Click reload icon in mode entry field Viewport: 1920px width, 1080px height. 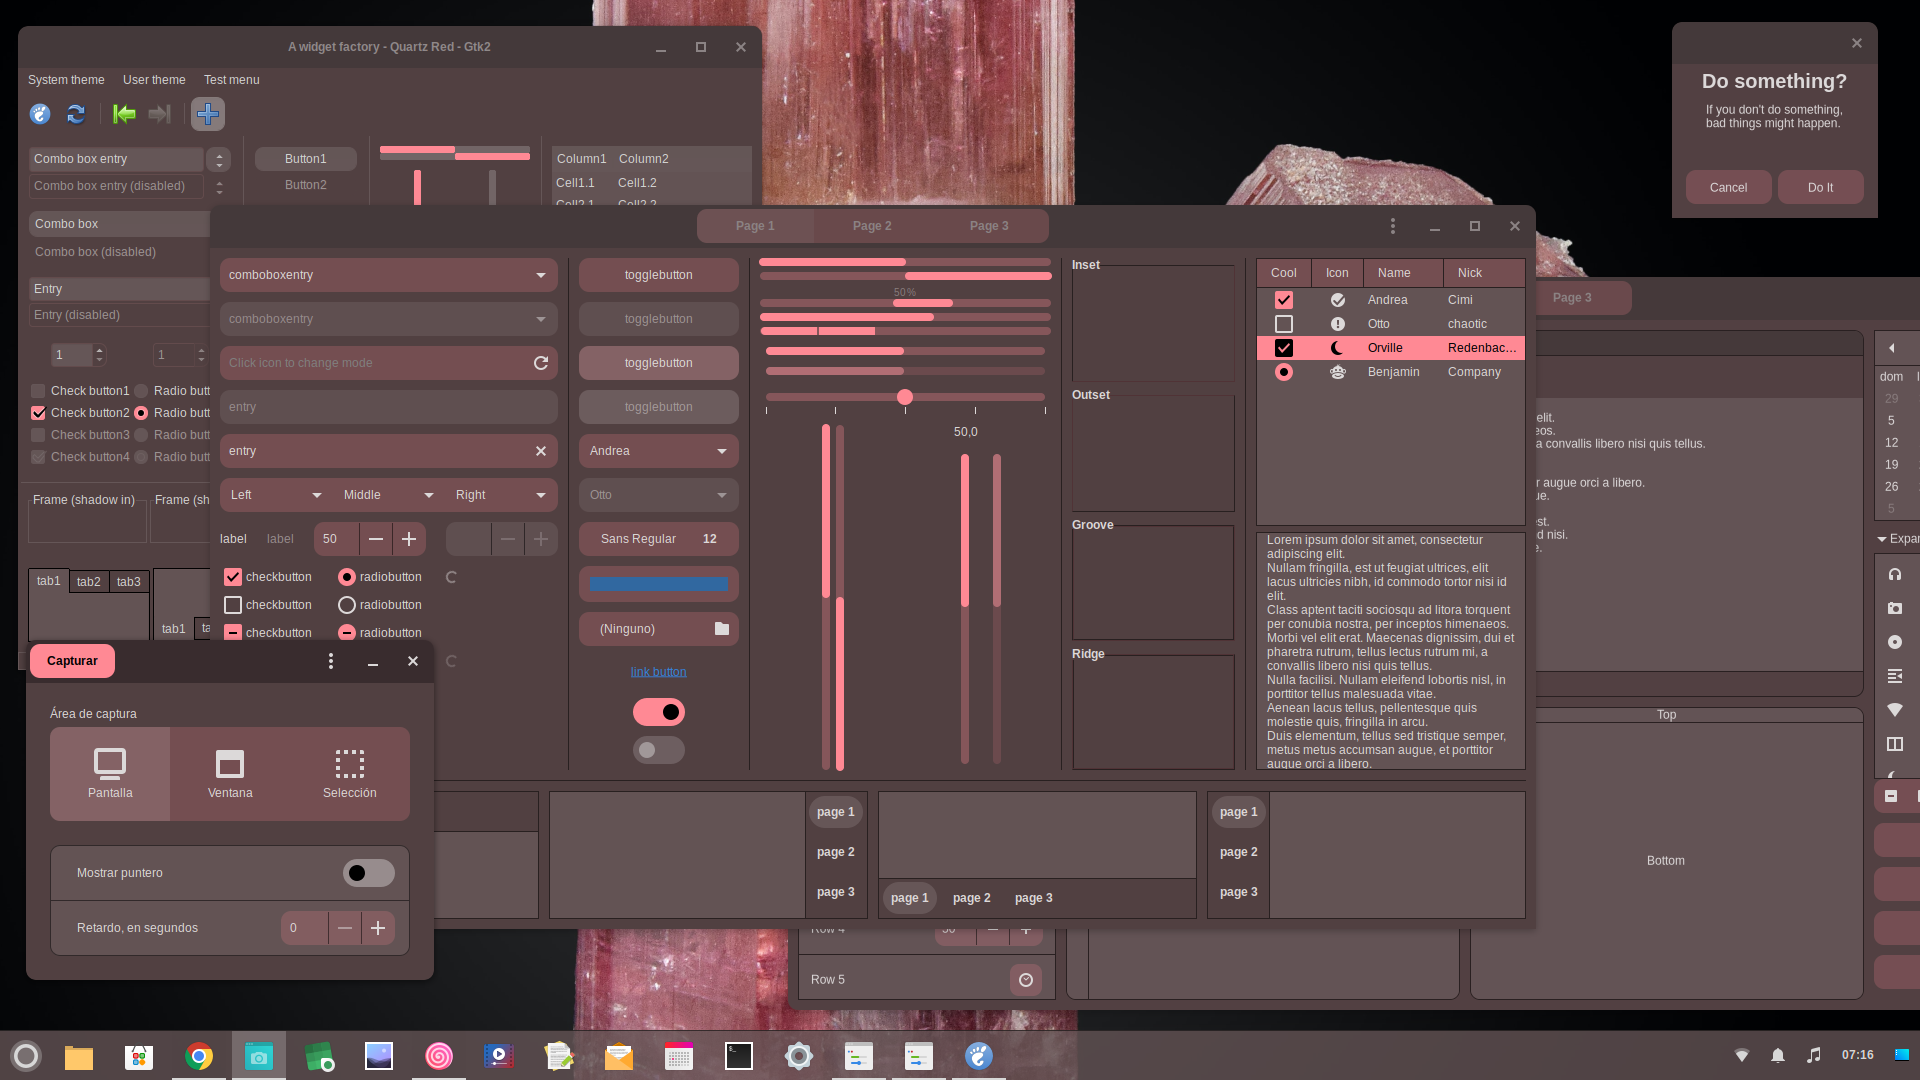pyautogui.click(x=541, y=363)
